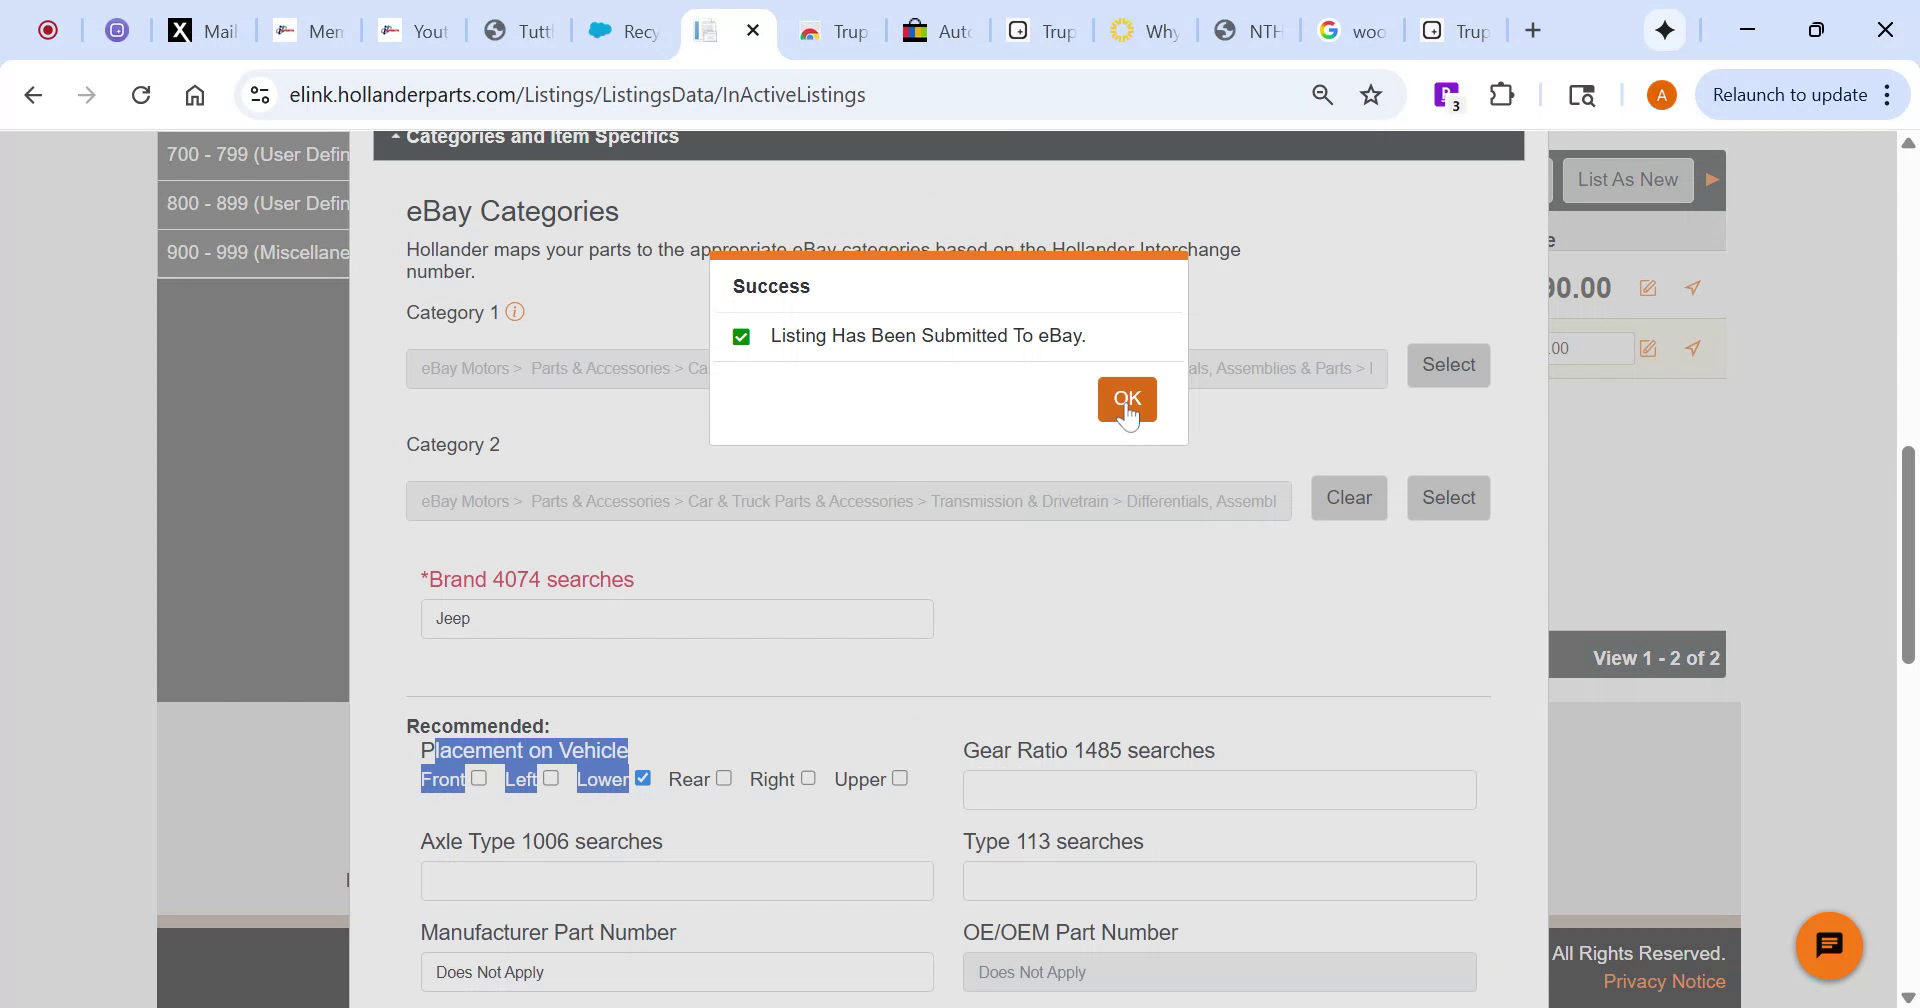Open the Jeep brand selection field
Screen dimensions: 1920x1008
click(x=677, y=618)
